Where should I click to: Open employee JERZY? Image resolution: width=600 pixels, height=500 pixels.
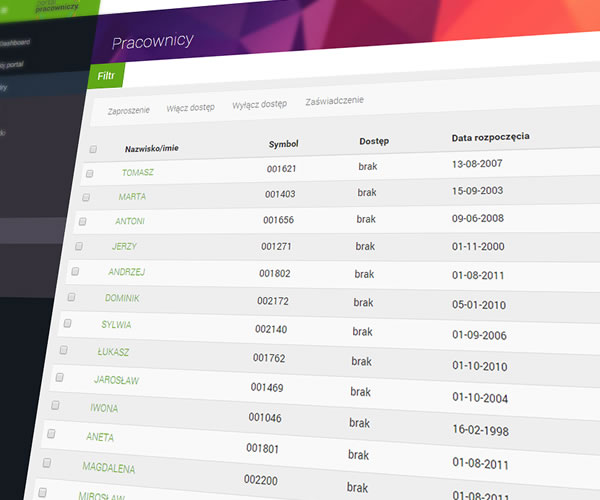point(124,246)
